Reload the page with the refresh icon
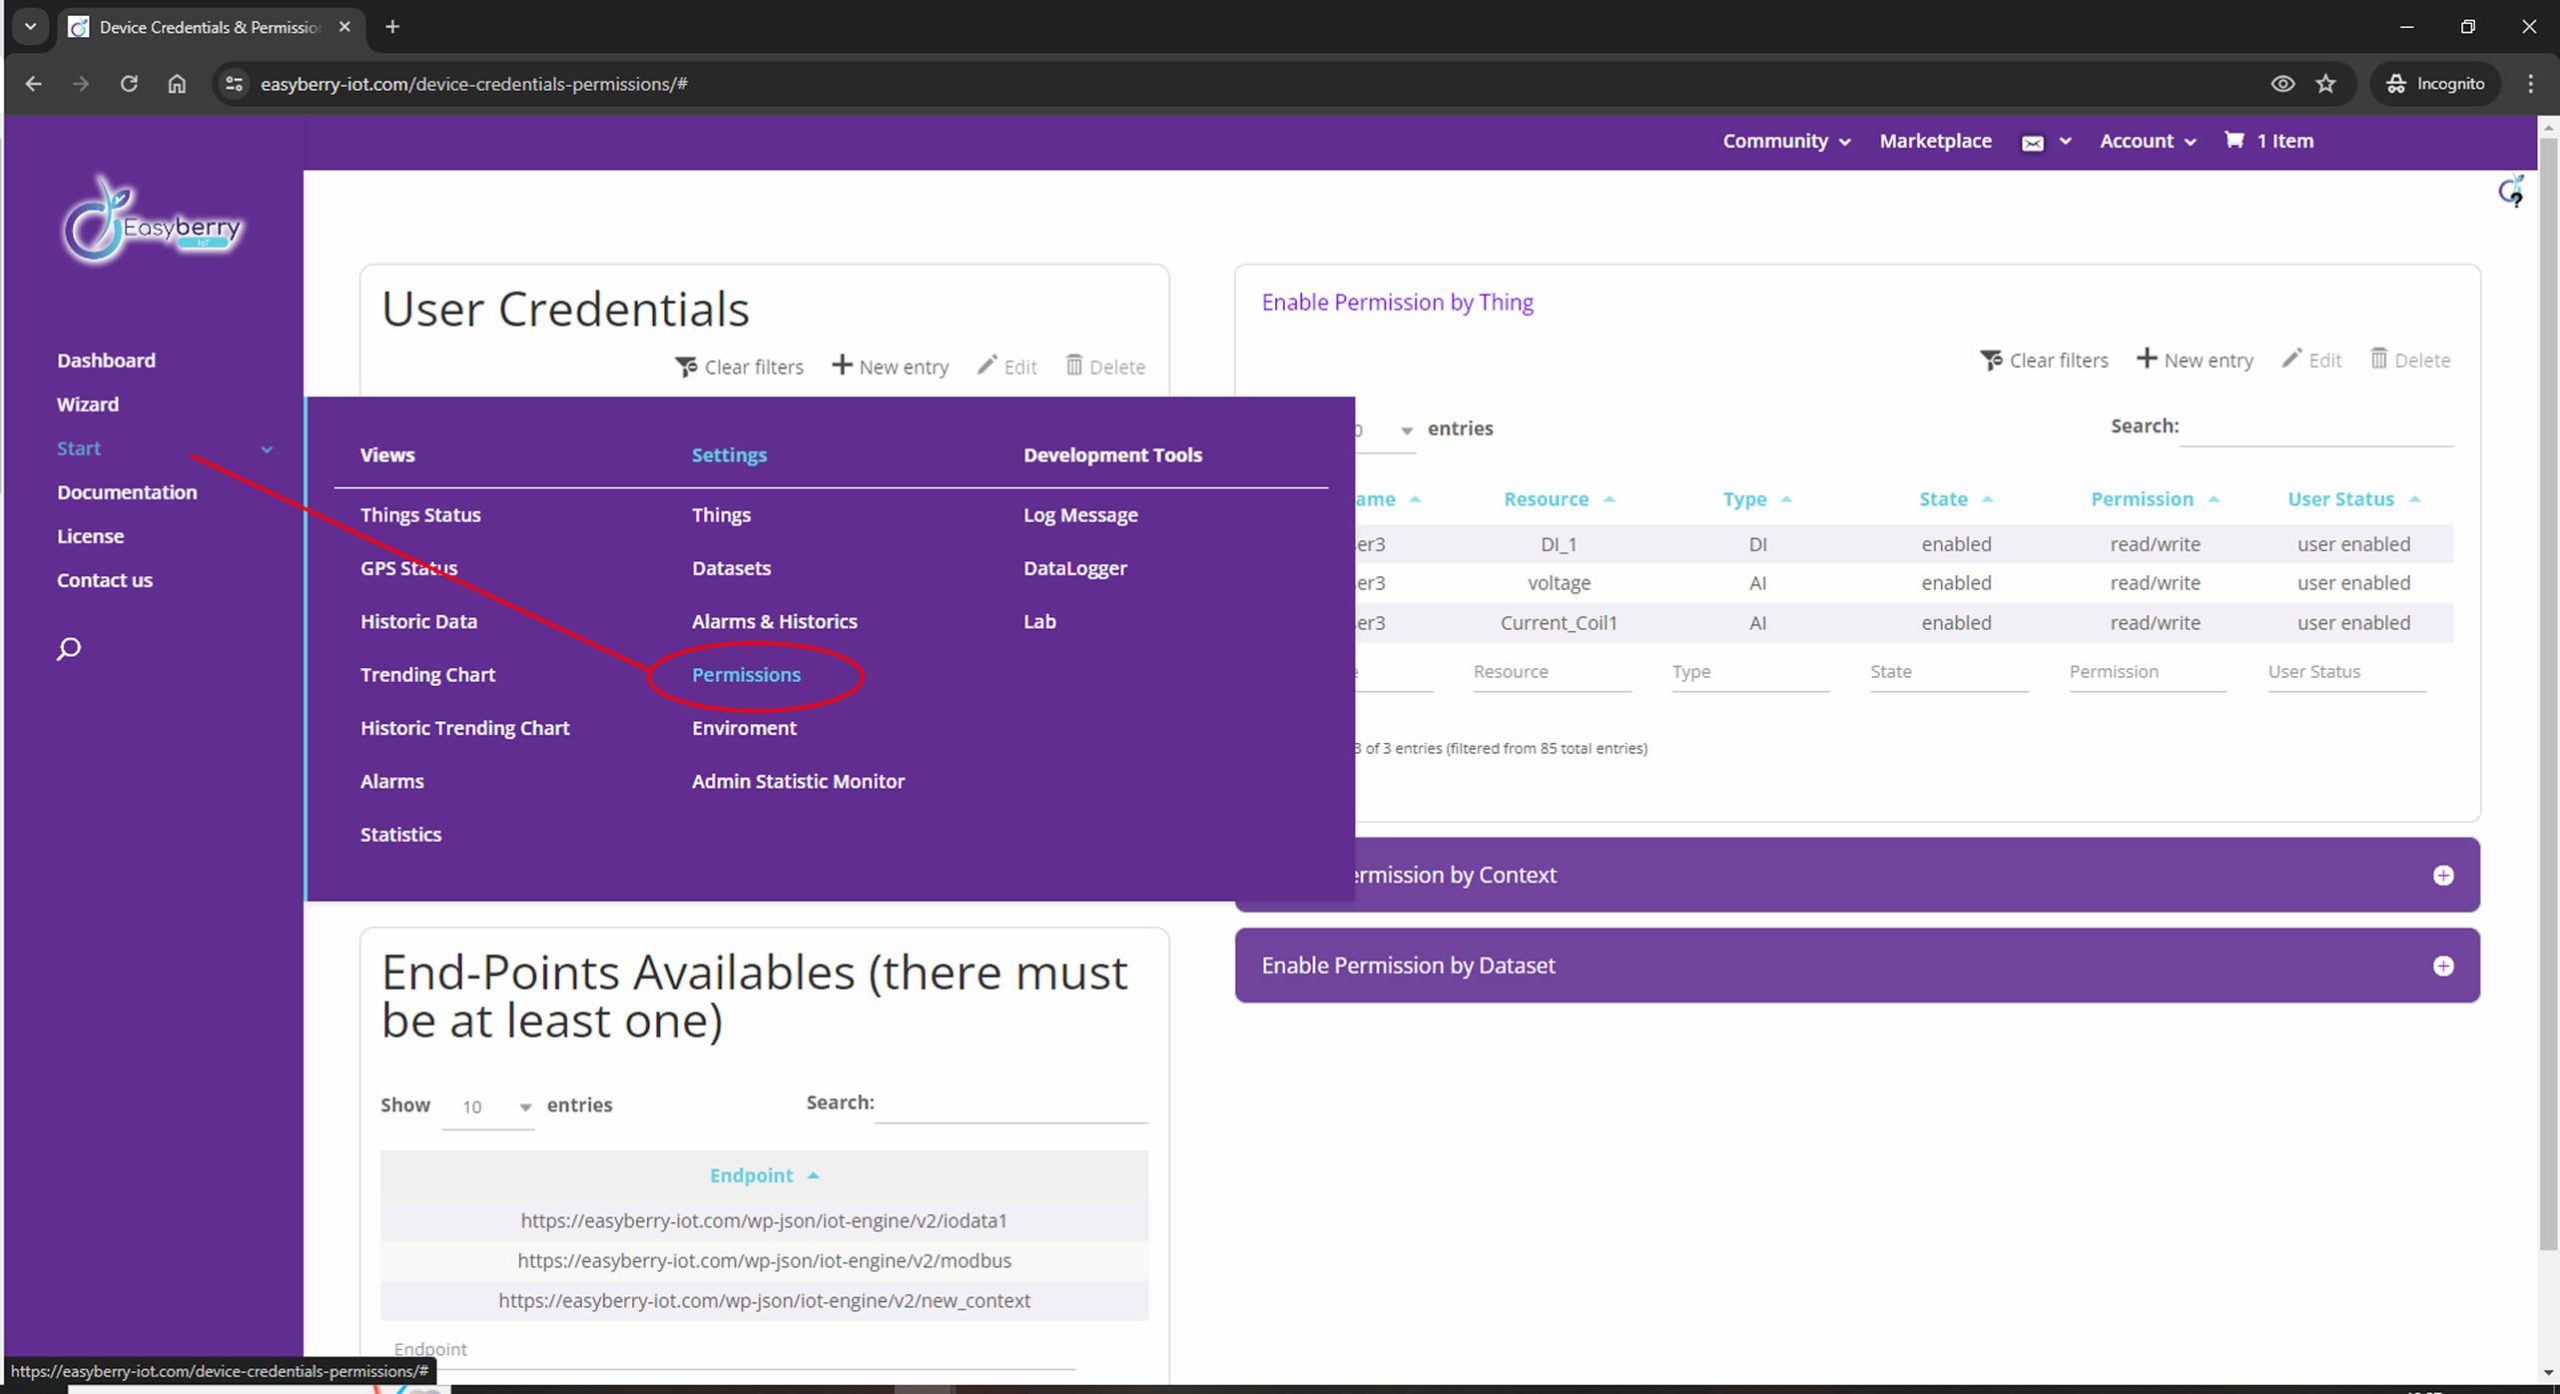Viewport: 2560px width, 1394px height. [x=129, y=84]
